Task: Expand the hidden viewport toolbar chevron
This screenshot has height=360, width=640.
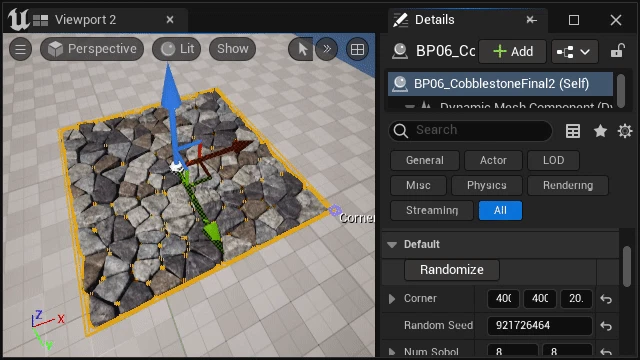Action: (327, 49)
